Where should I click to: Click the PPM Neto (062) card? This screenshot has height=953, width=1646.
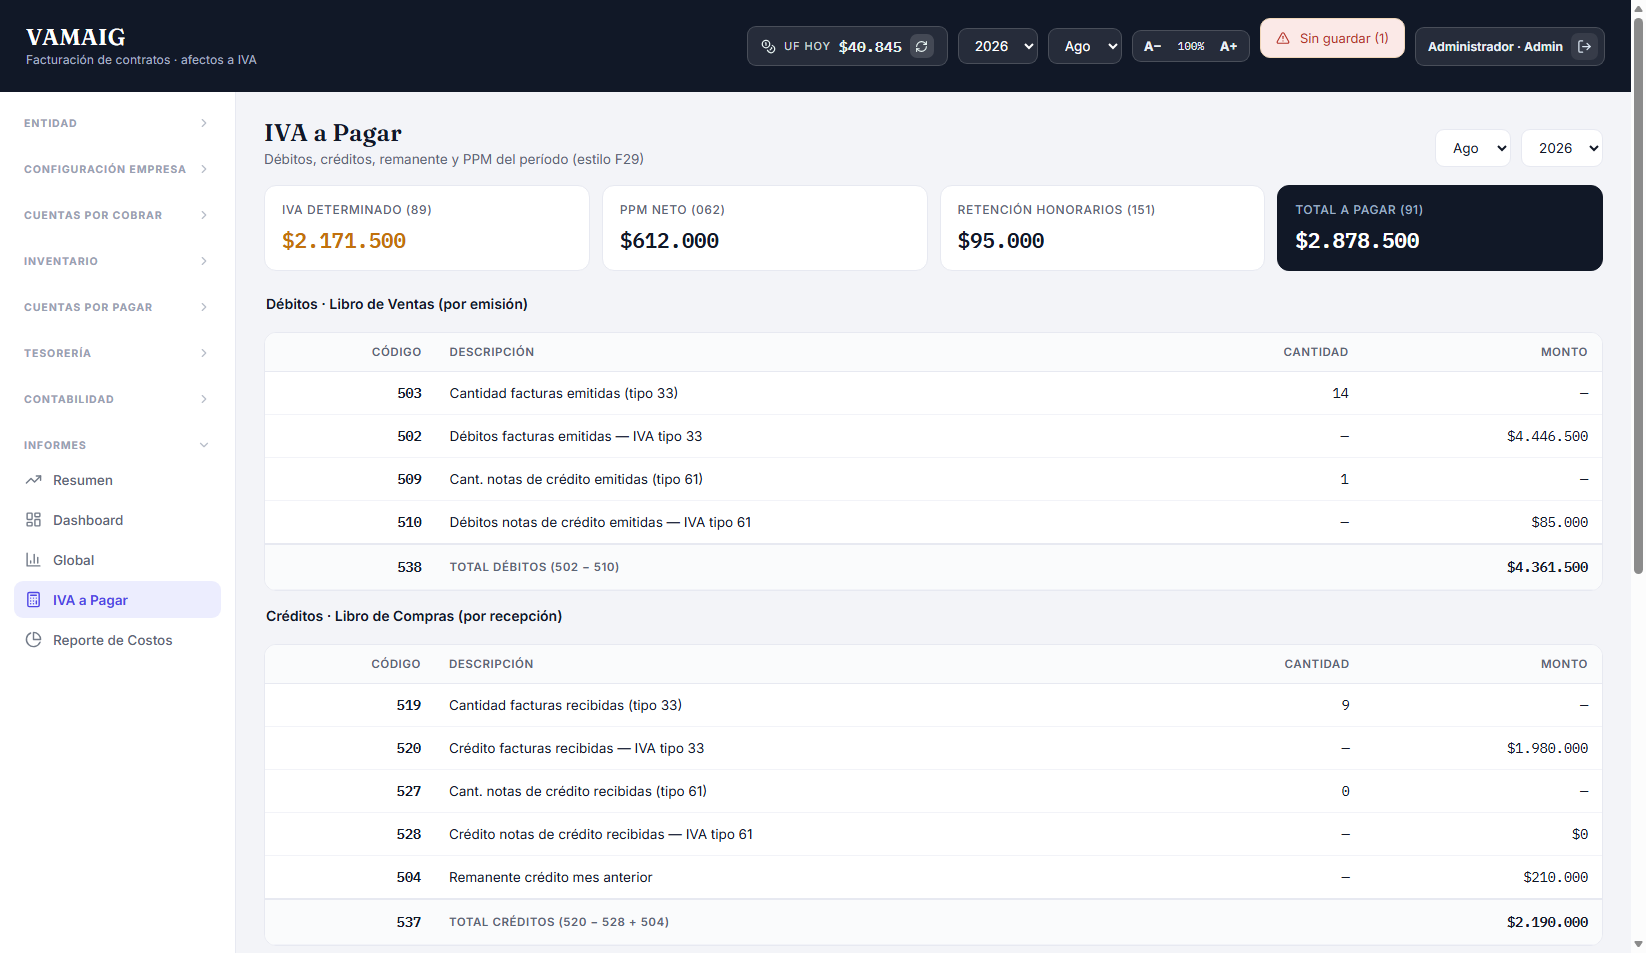pos(765,228)
